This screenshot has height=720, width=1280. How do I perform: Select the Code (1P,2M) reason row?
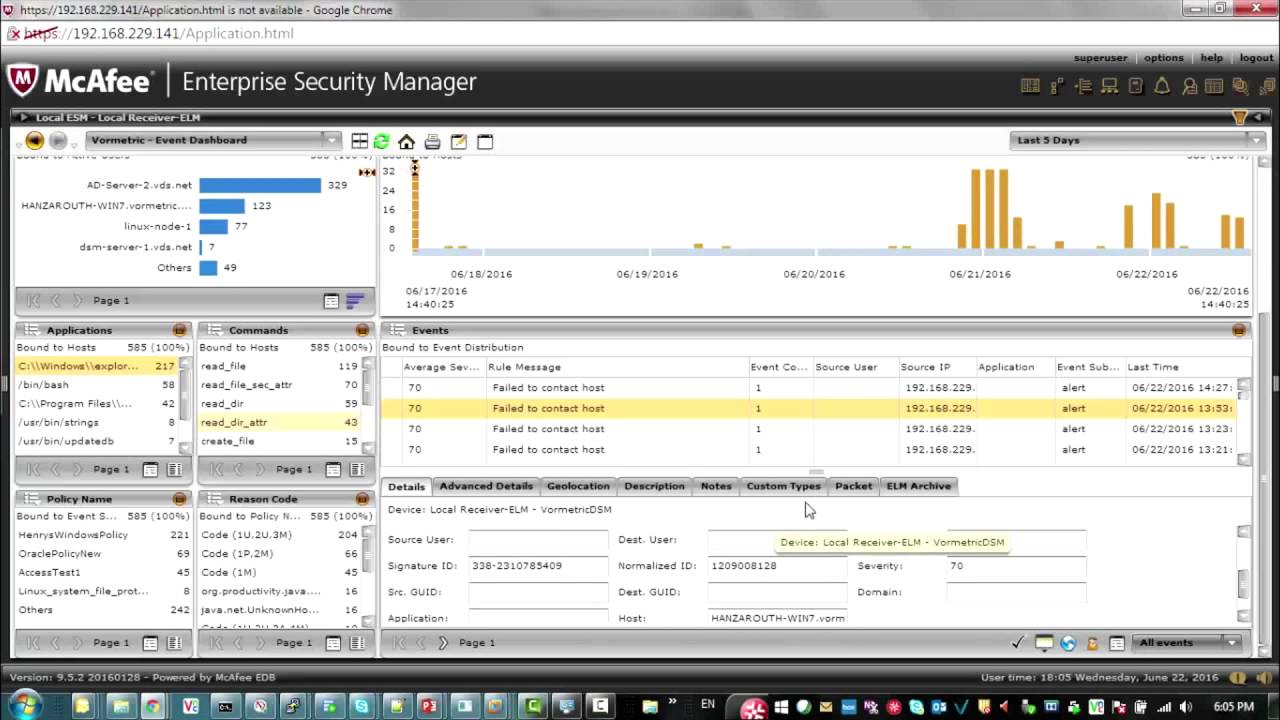pos(279,554)
